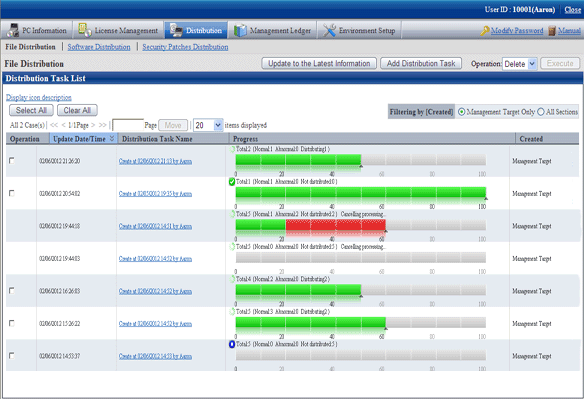Click blue not-started icon in last row
The width and height of the screenshot is (584, 399).
(x=232, y=344)
